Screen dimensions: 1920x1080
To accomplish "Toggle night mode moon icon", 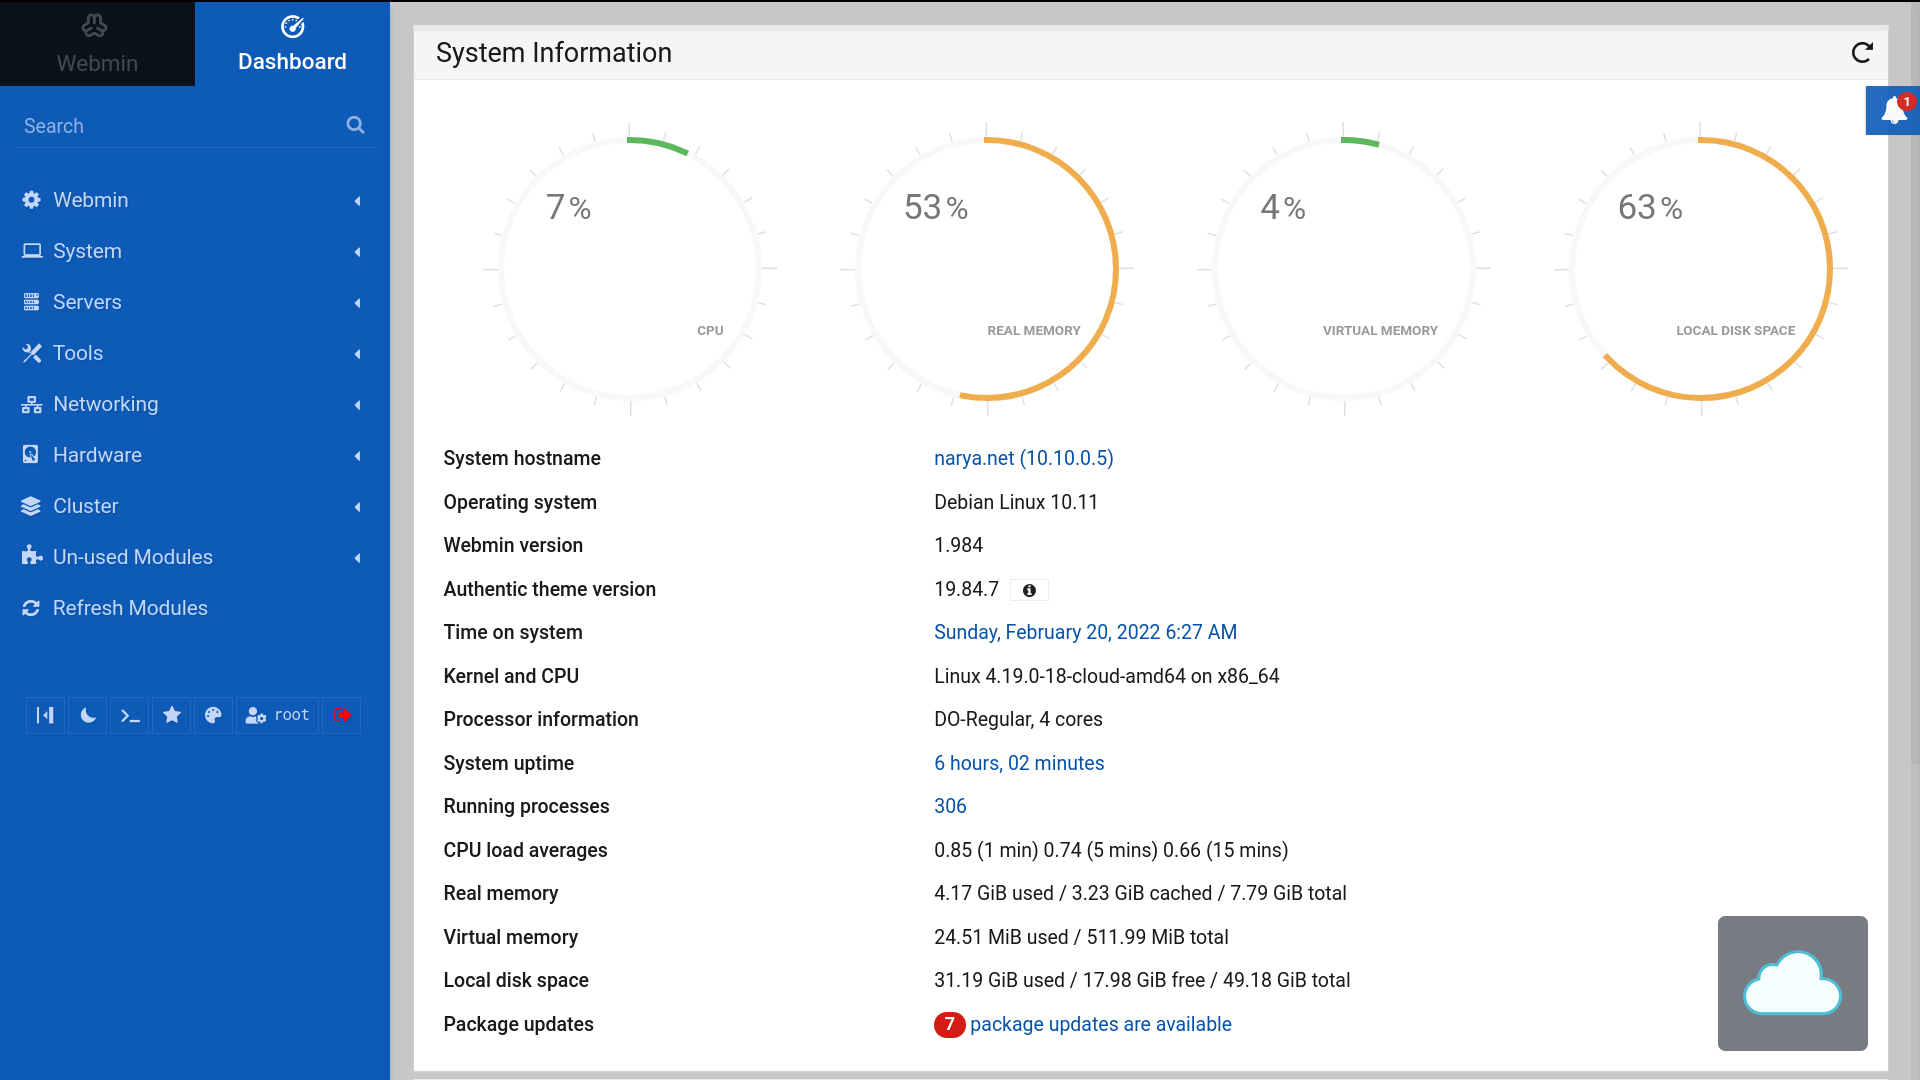I will (x=88, y=715).
